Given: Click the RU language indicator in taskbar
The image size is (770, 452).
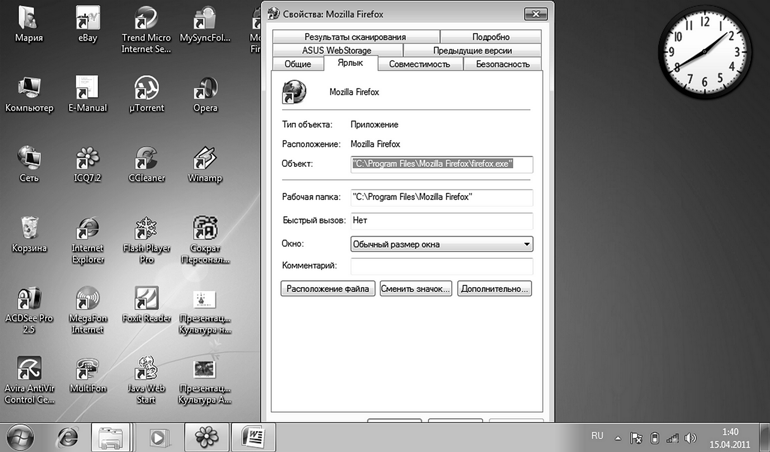Looking at the screenshot, I should [597, 437].
